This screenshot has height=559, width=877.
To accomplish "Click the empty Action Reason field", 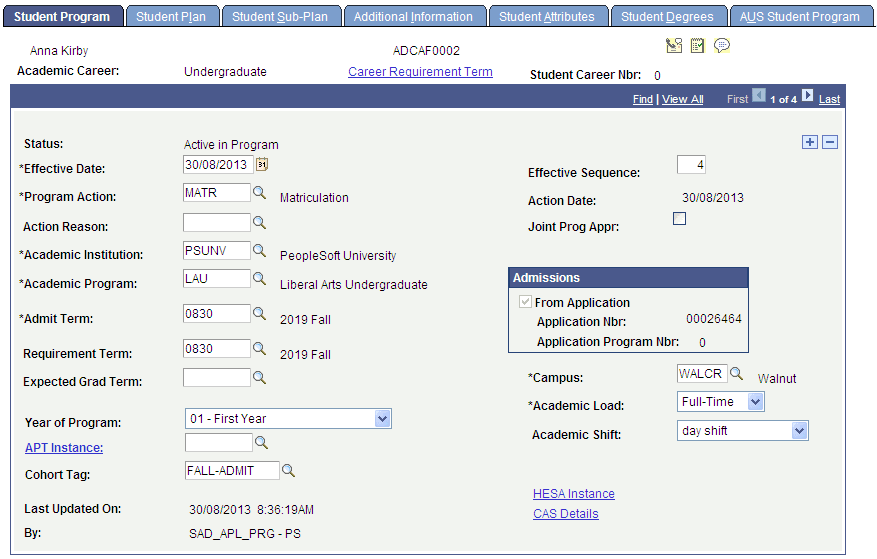I will point(216,222).
